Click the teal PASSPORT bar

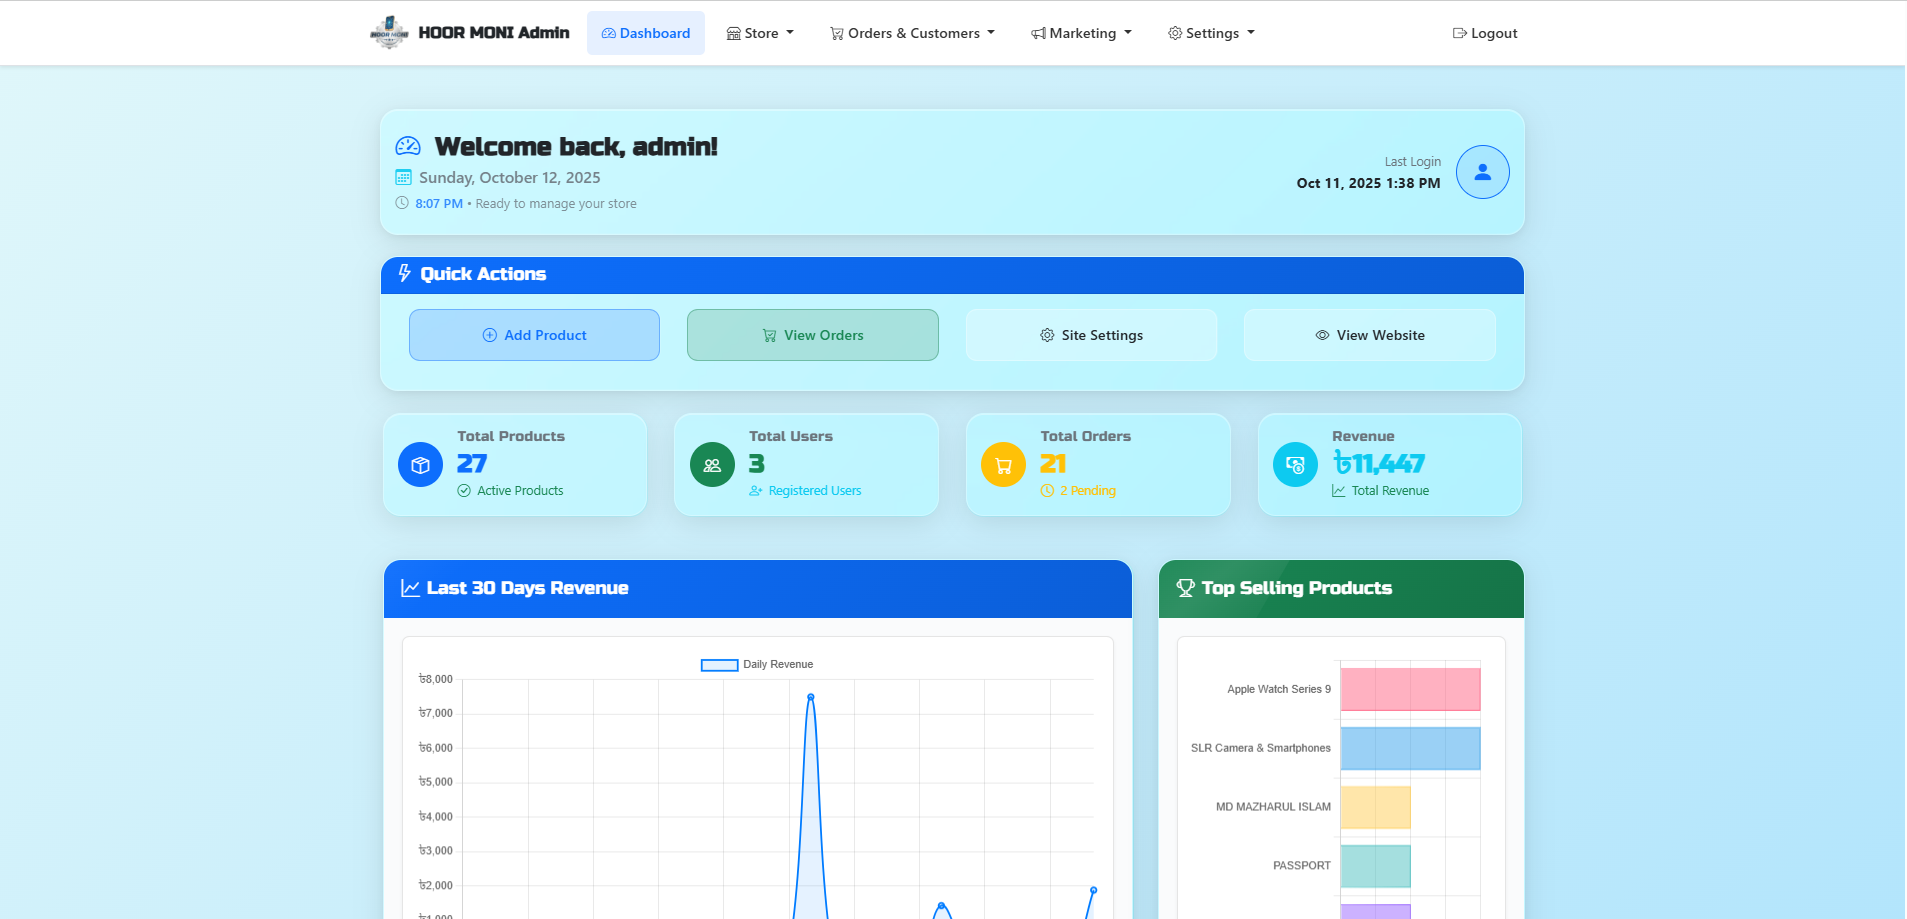click(x=1376, y=866)
